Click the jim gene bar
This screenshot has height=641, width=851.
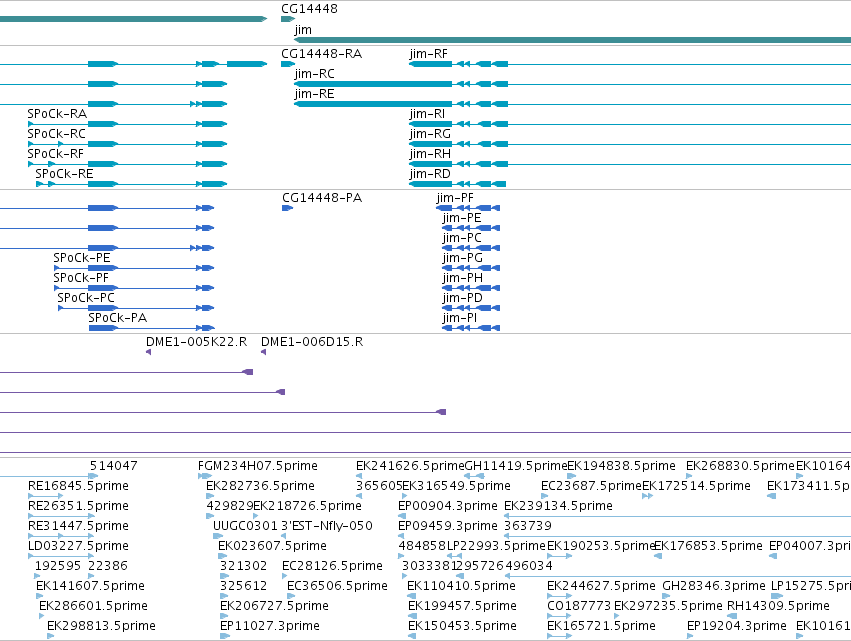[573, 40]
